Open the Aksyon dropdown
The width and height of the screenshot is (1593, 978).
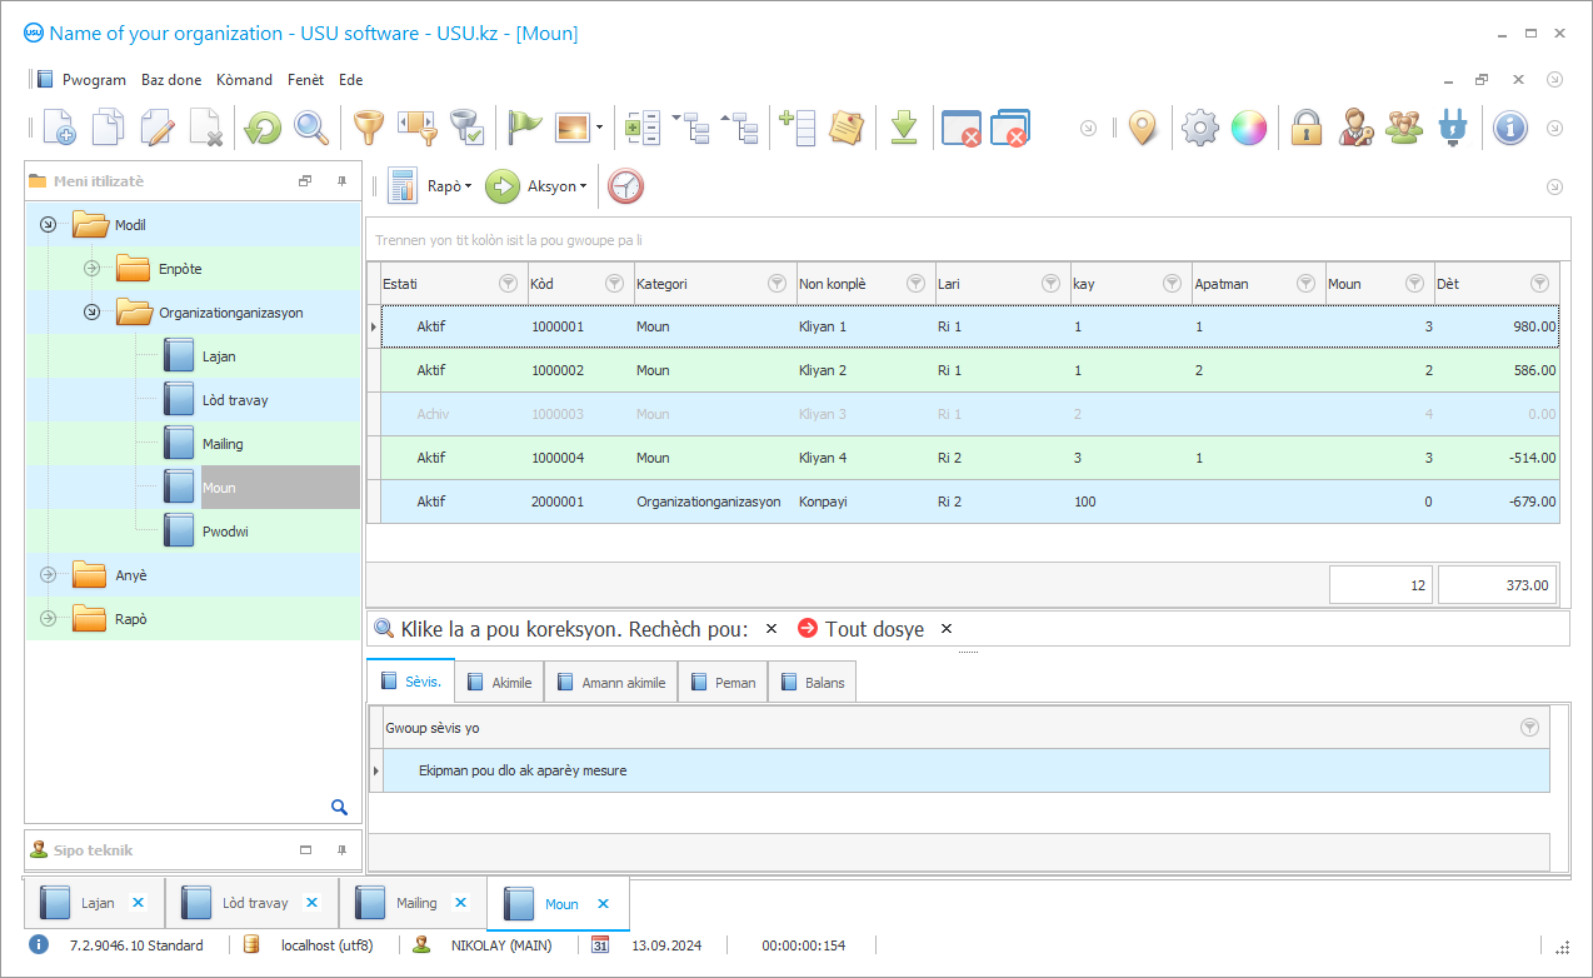point(557,186)
